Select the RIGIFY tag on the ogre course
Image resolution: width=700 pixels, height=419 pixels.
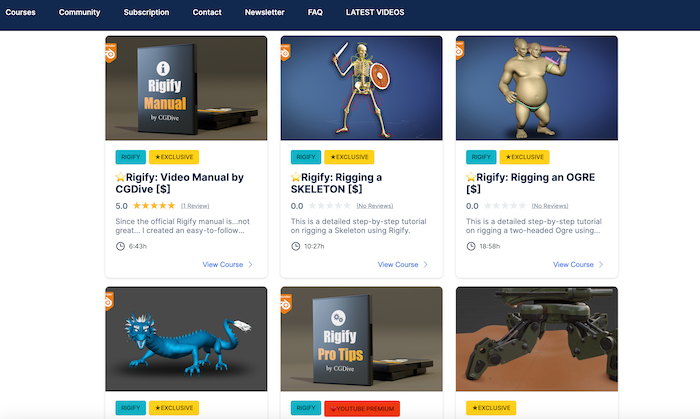tap(481, 157)
